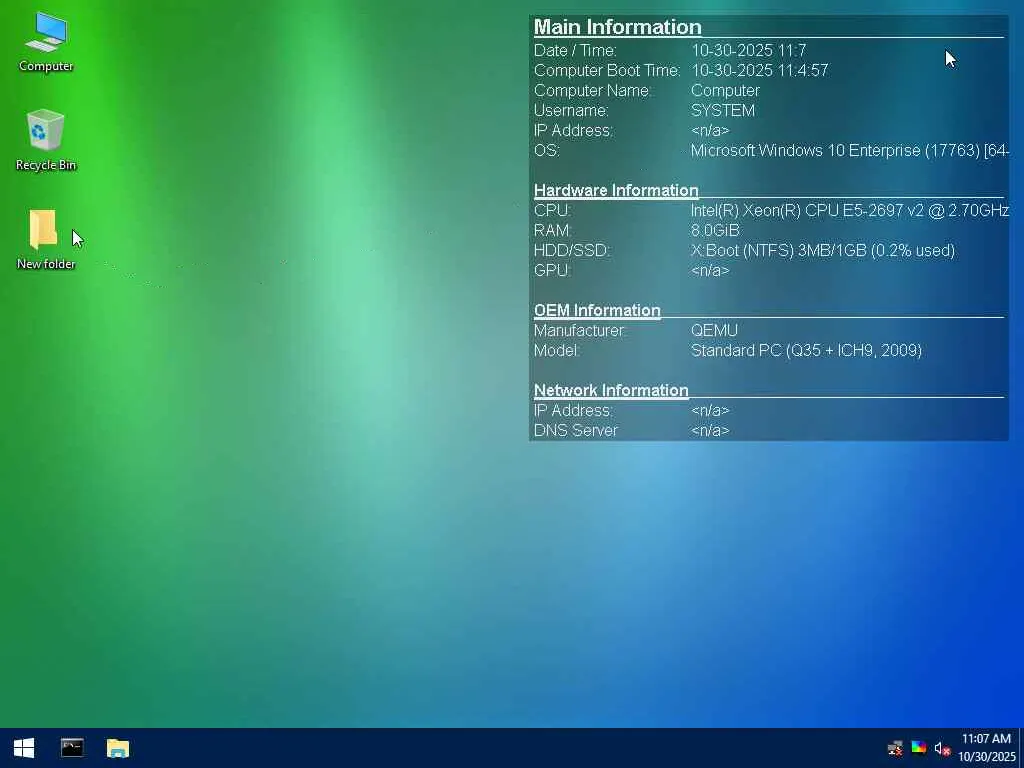Screen dimensions: 1024x768
Task: Click the Model value Standard PC (Q35 + ICH9, 2009)
Action: tap(806, 351)
